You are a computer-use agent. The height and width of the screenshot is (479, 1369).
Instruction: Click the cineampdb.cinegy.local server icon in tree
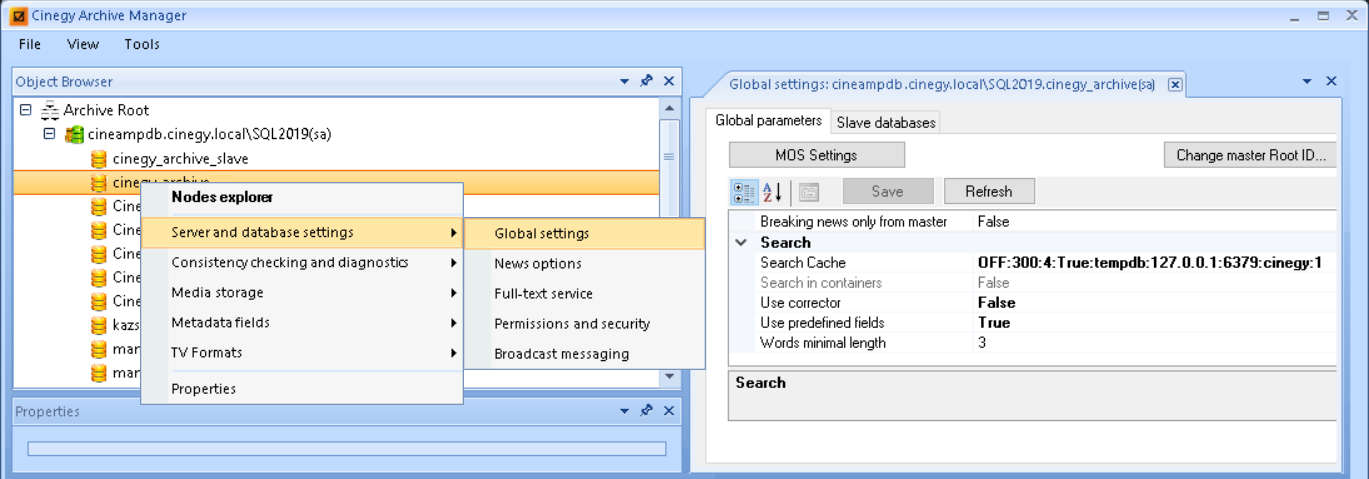[74, 134]
